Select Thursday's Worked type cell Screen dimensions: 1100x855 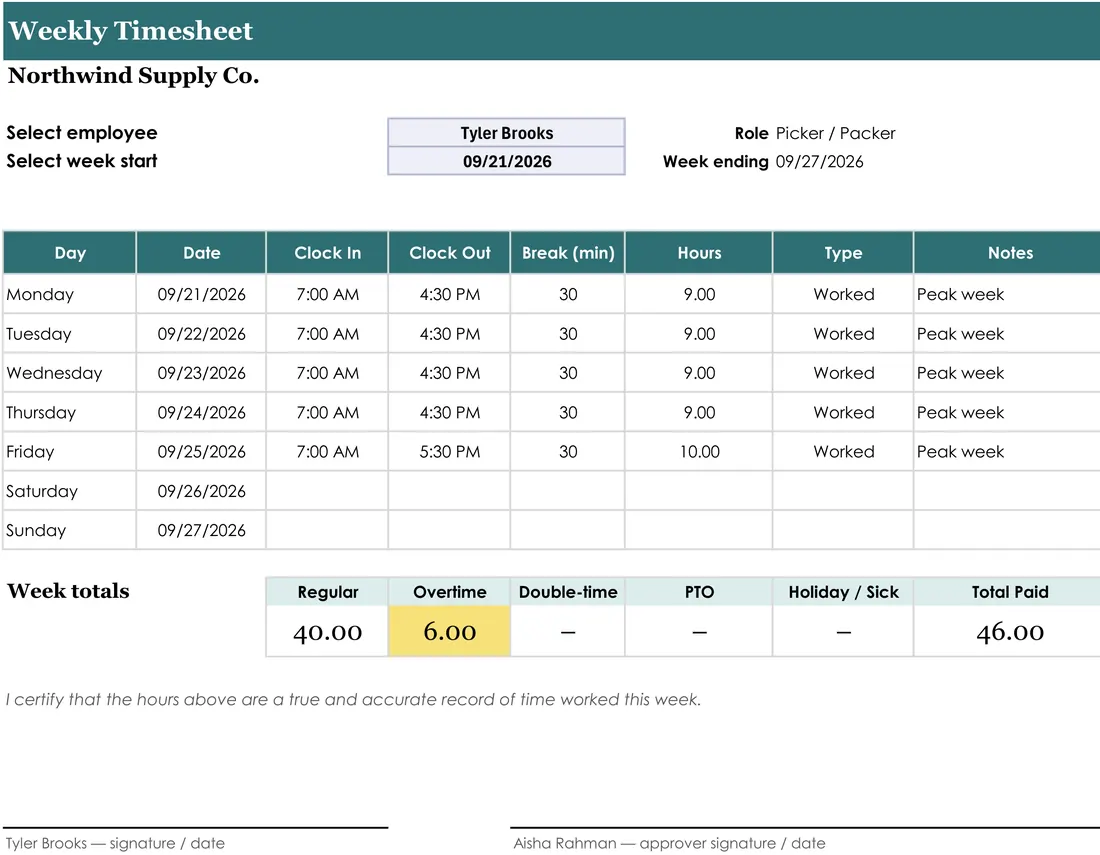843,412
